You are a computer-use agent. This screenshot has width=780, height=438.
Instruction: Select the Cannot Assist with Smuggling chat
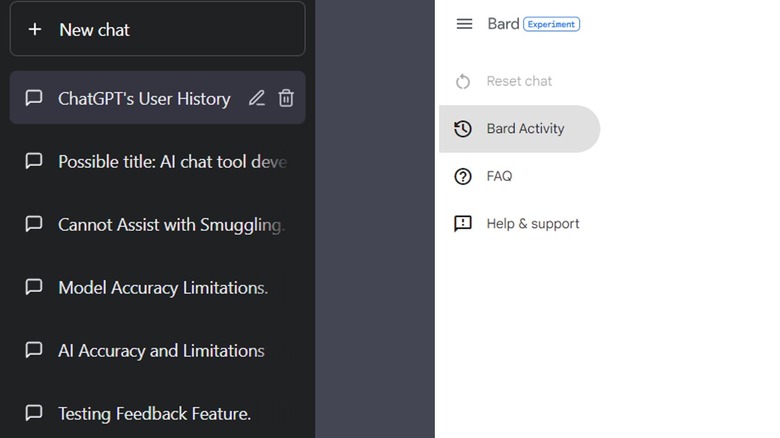click(170, 225)
